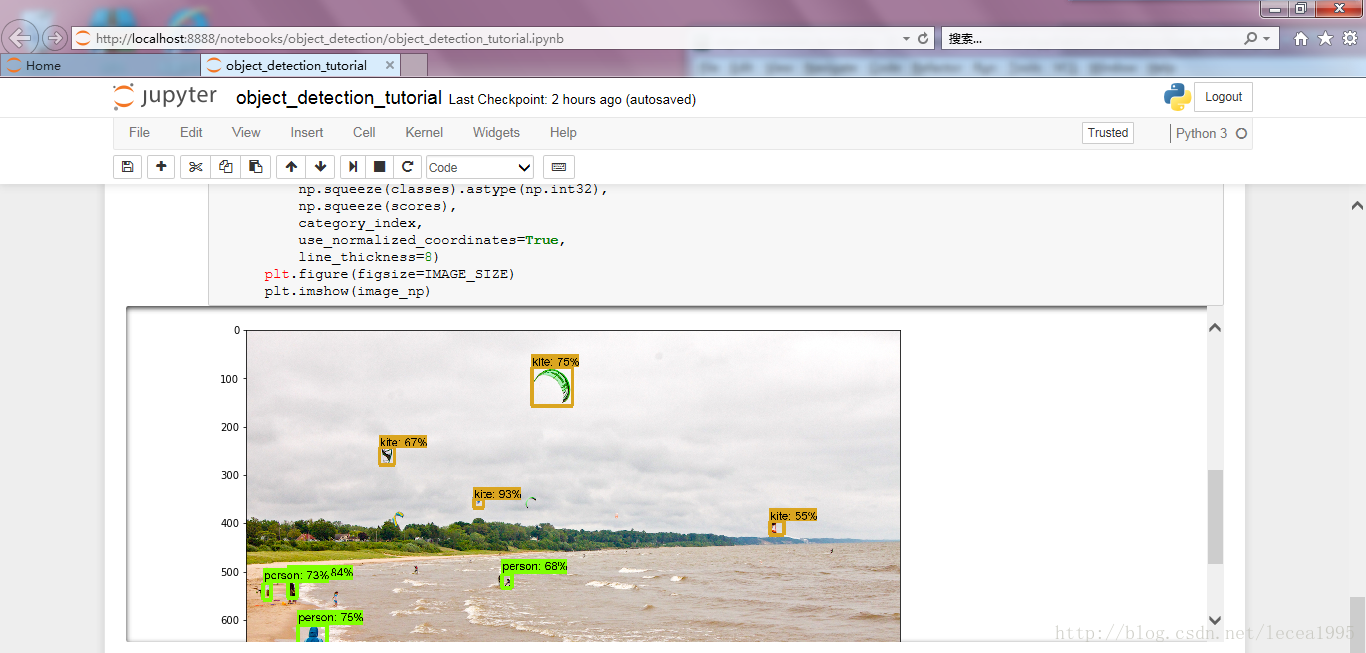Cut selected cells with scissors icon
The width and height of the screenshot is (1366, 653).
195,167
